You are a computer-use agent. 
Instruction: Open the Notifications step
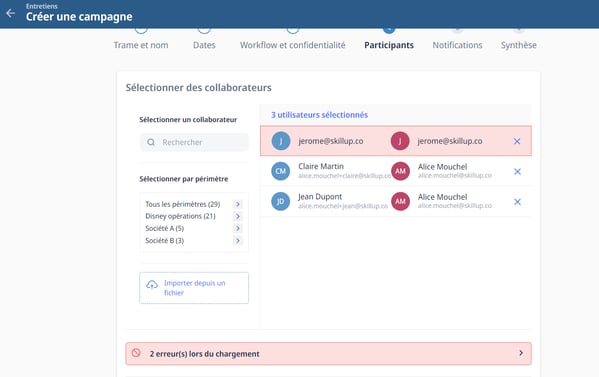[457, 45]
